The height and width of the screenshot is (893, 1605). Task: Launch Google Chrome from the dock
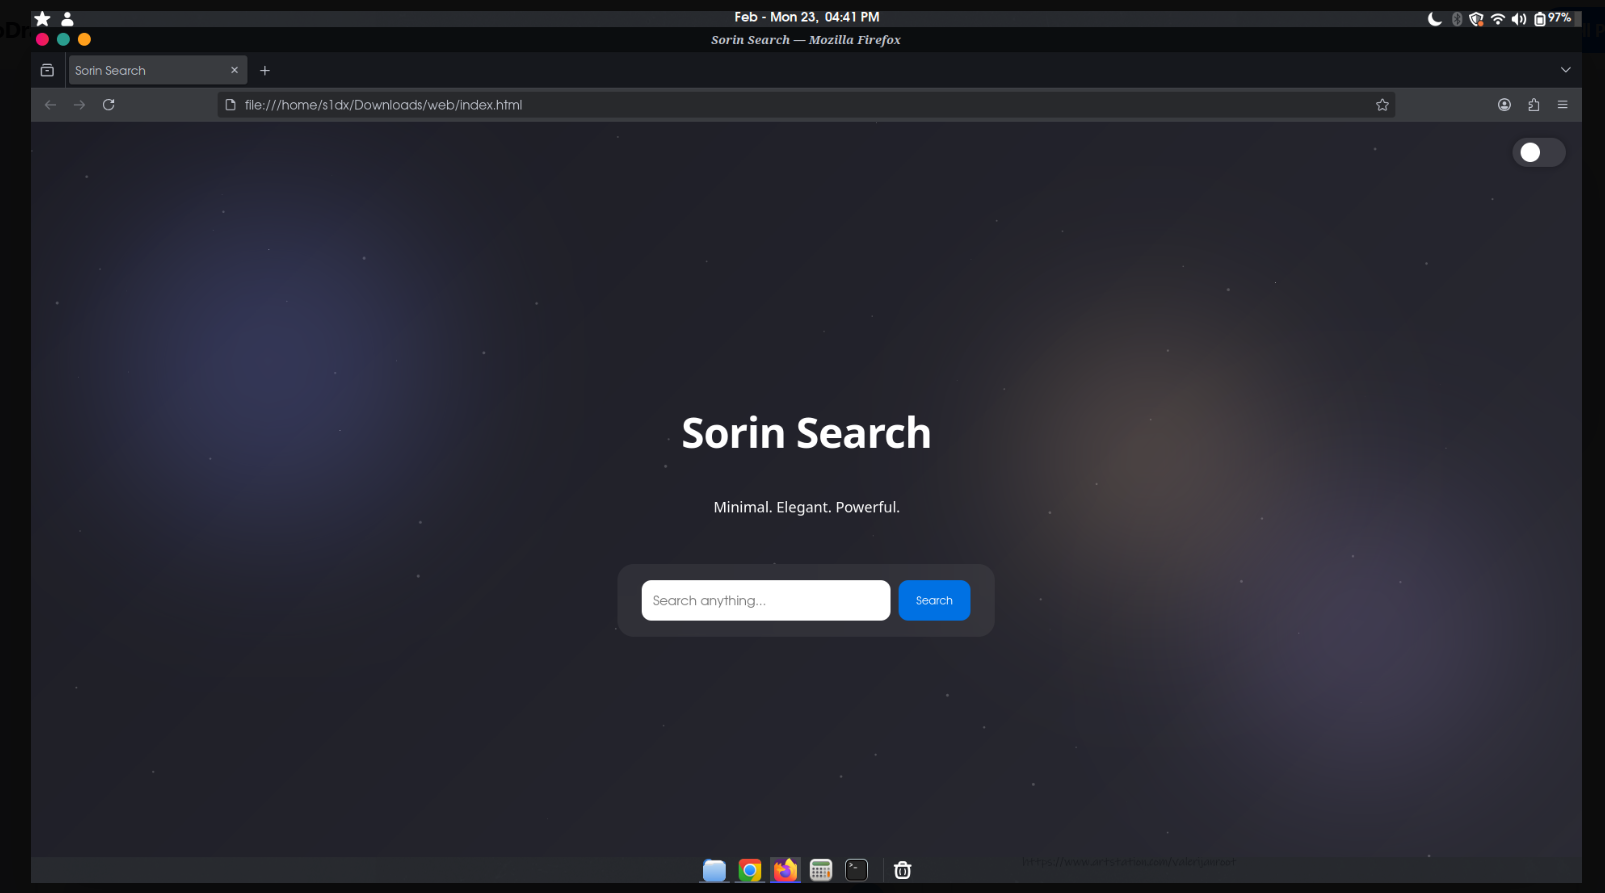tap(750, 870)
